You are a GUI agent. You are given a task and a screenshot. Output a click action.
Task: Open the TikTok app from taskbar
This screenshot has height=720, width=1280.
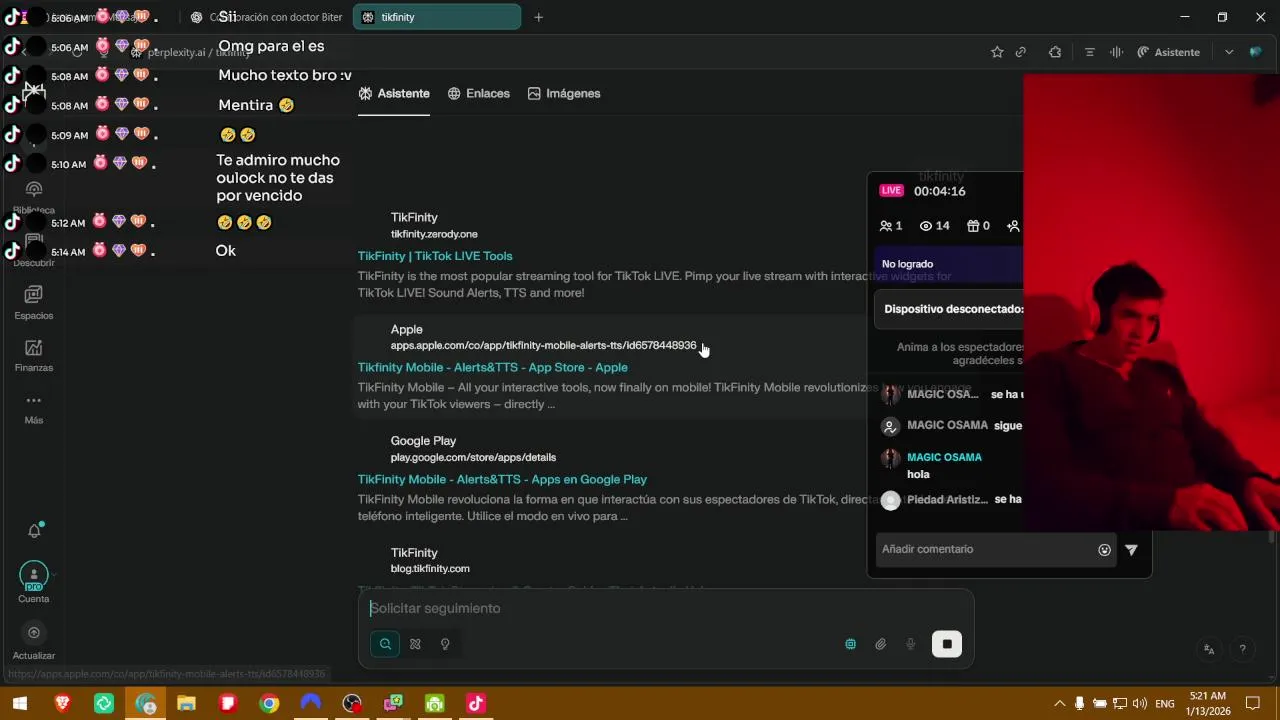point(476,704)
